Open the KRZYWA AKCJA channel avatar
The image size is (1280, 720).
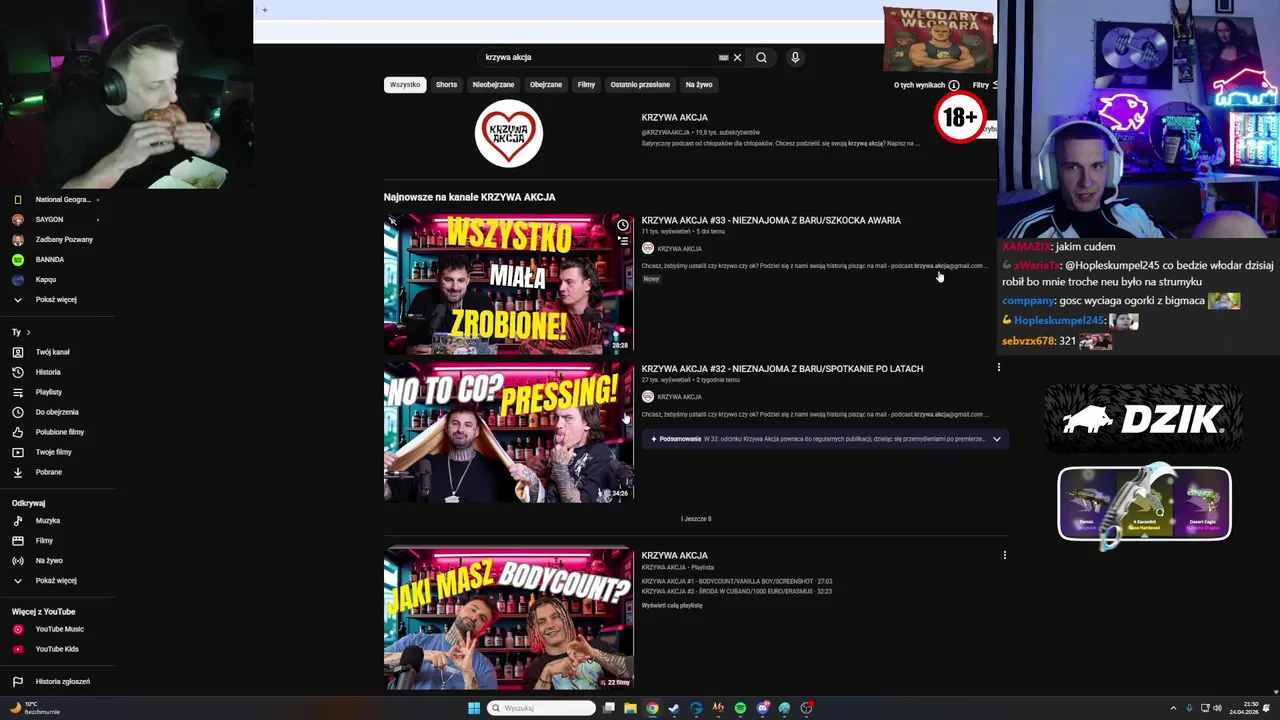click(508, 133)
